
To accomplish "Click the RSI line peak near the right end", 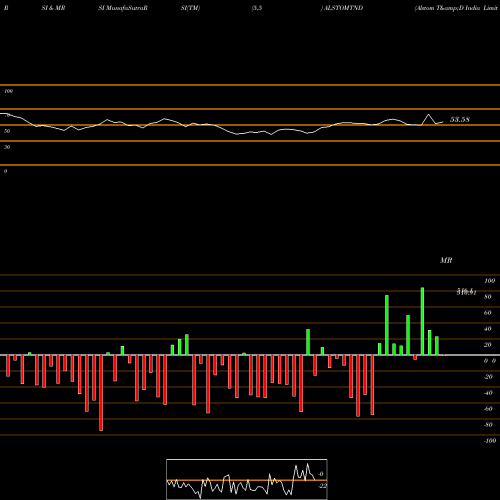I will [x=428, y=115].
